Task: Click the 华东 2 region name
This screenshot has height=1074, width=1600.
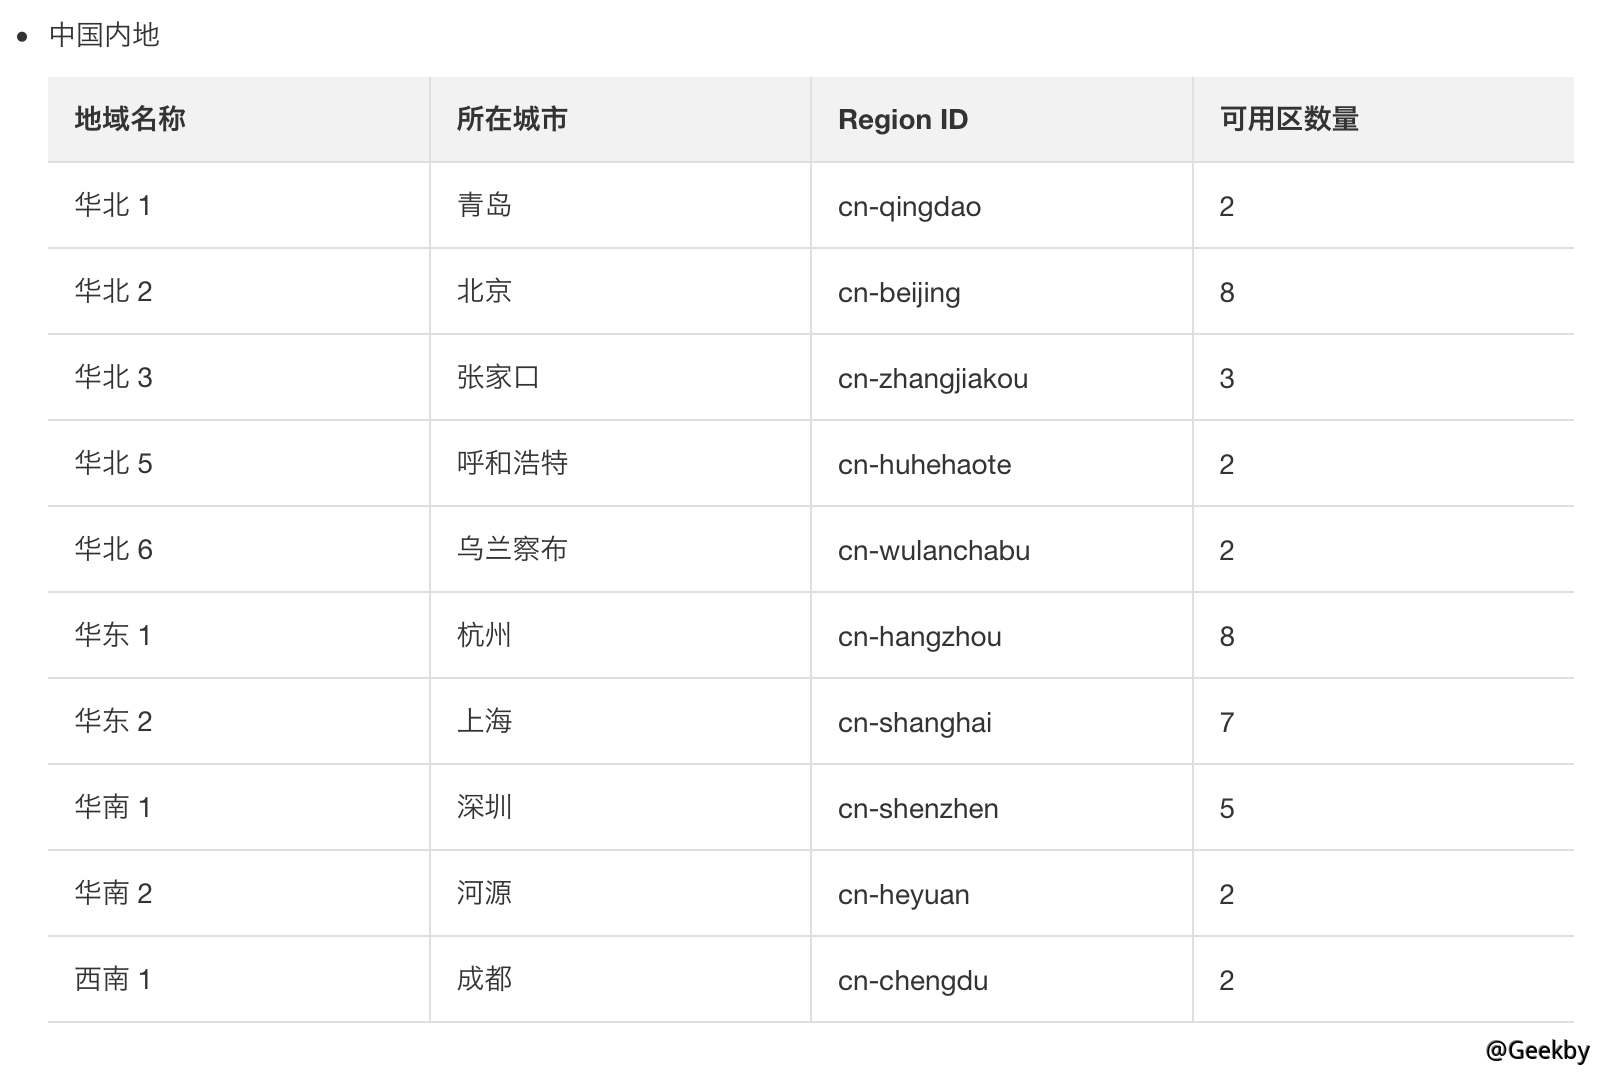Action: pos(113,721)
